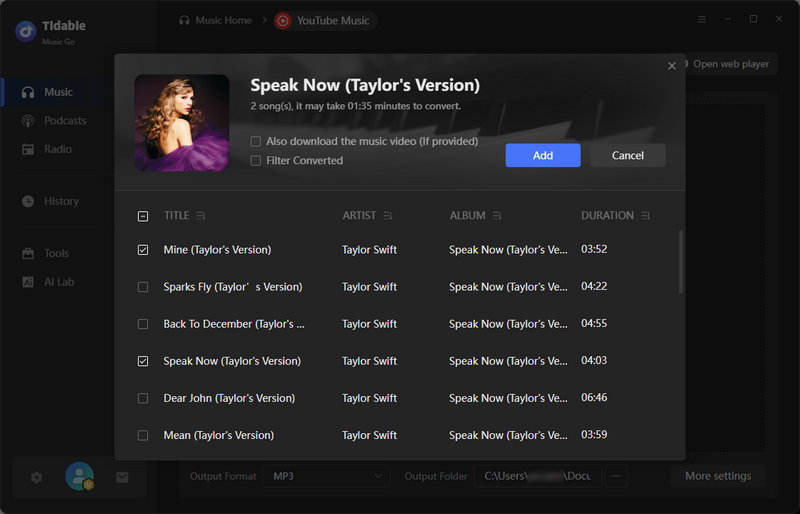The width and height of the screenshot is (800, 514).
Task: Click the Tools label in sidebar
Action: click(57, 253)
